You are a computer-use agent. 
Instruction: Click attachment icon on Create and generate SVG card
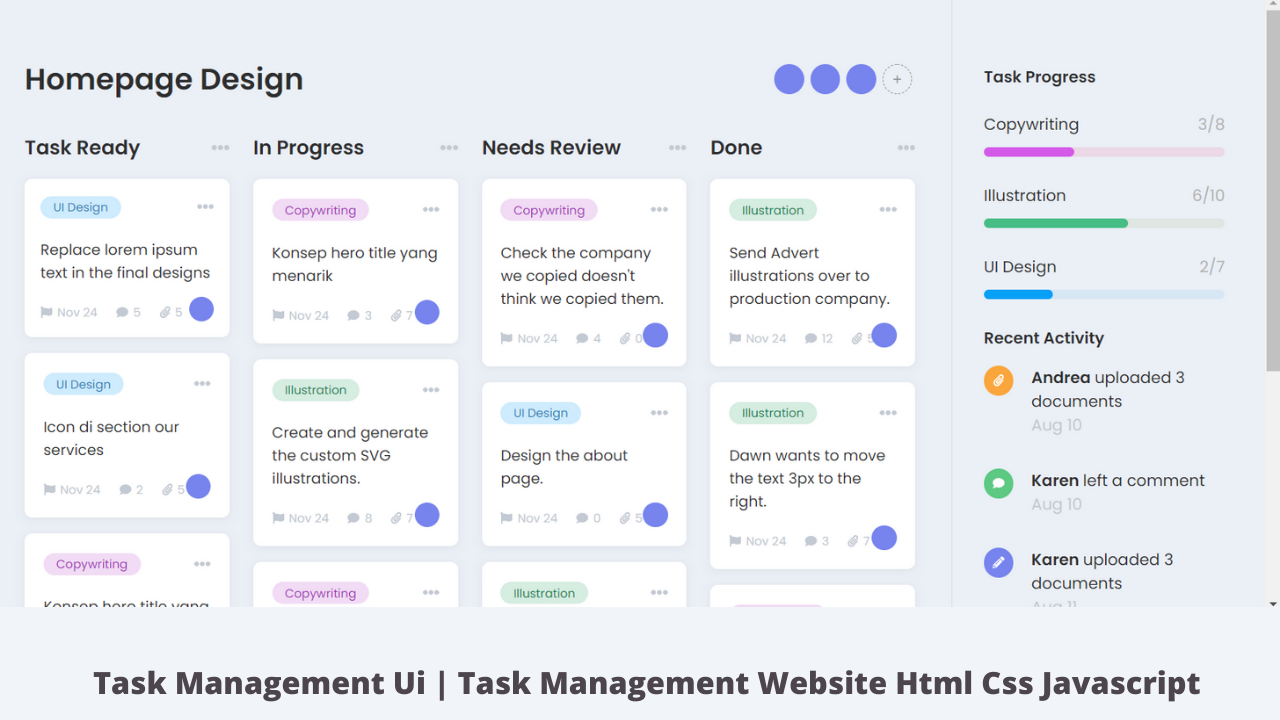coord(396,518)
